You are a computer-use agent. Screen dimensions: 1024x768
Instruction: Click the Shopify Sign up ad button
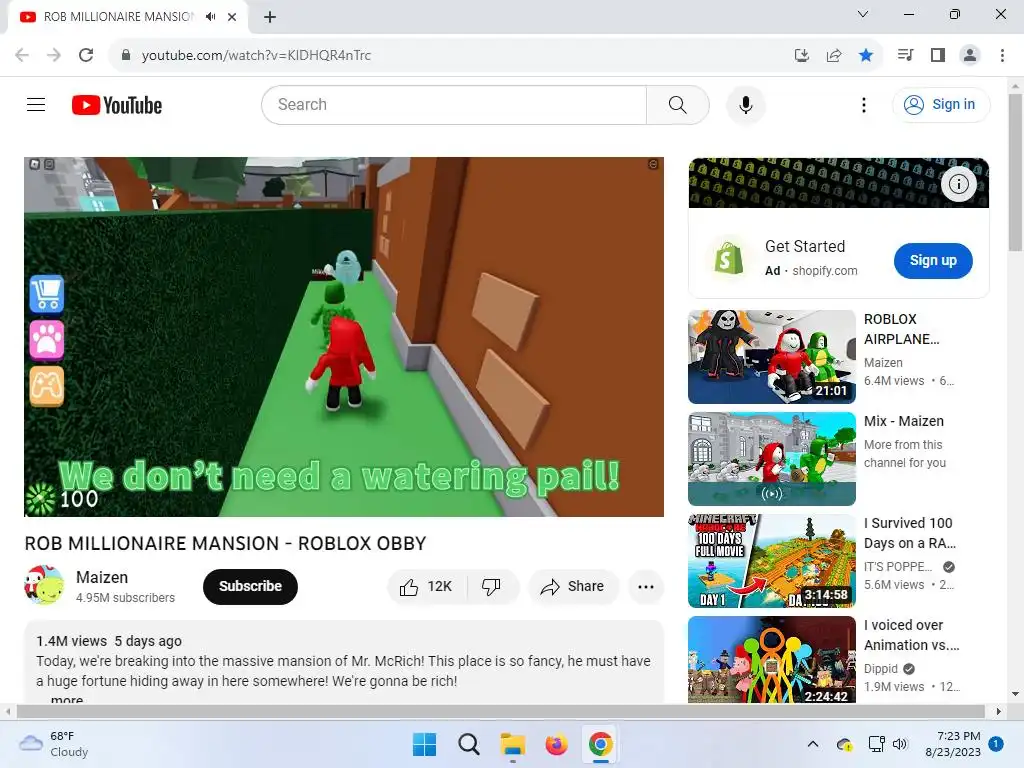tap(933, 261)
